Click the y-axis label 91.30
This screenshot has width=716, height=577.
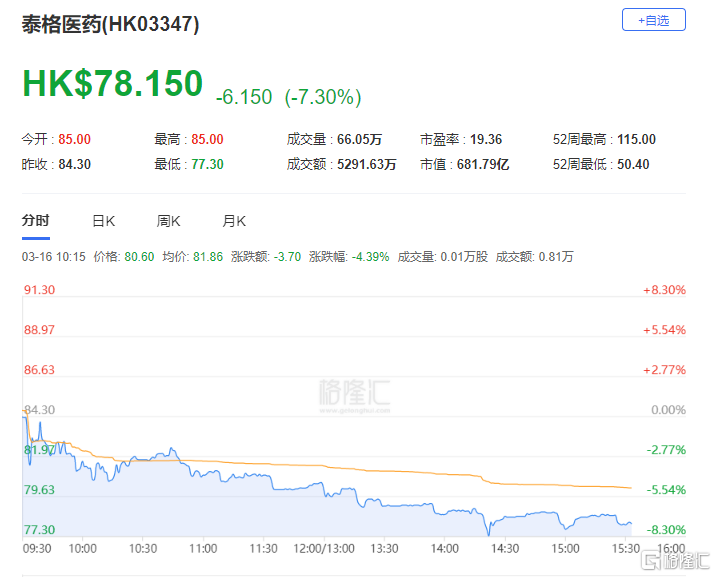pyautogui.click(x=39, y=290)
